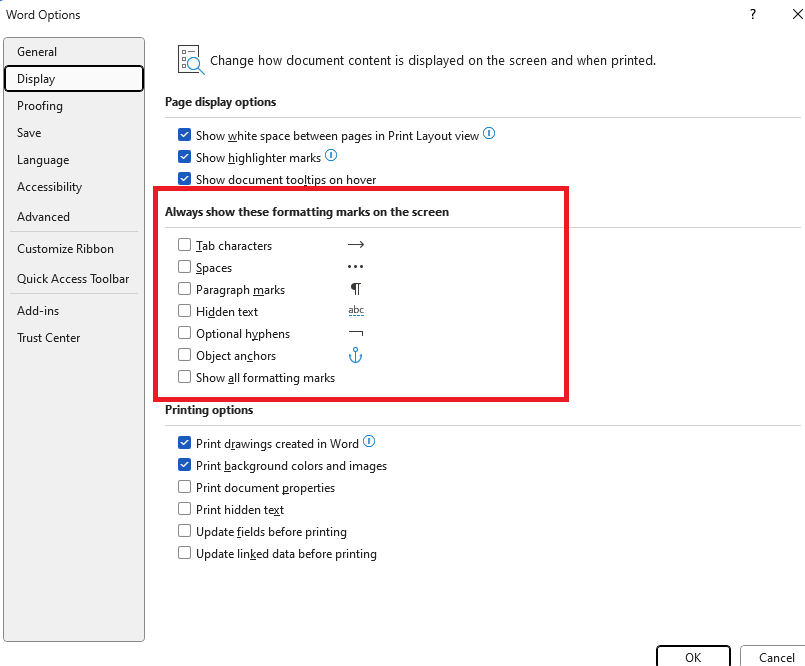Screen dimensions: 805x666
Task: Uncheck Print drawings created in Word
Action: pos(184,443)
